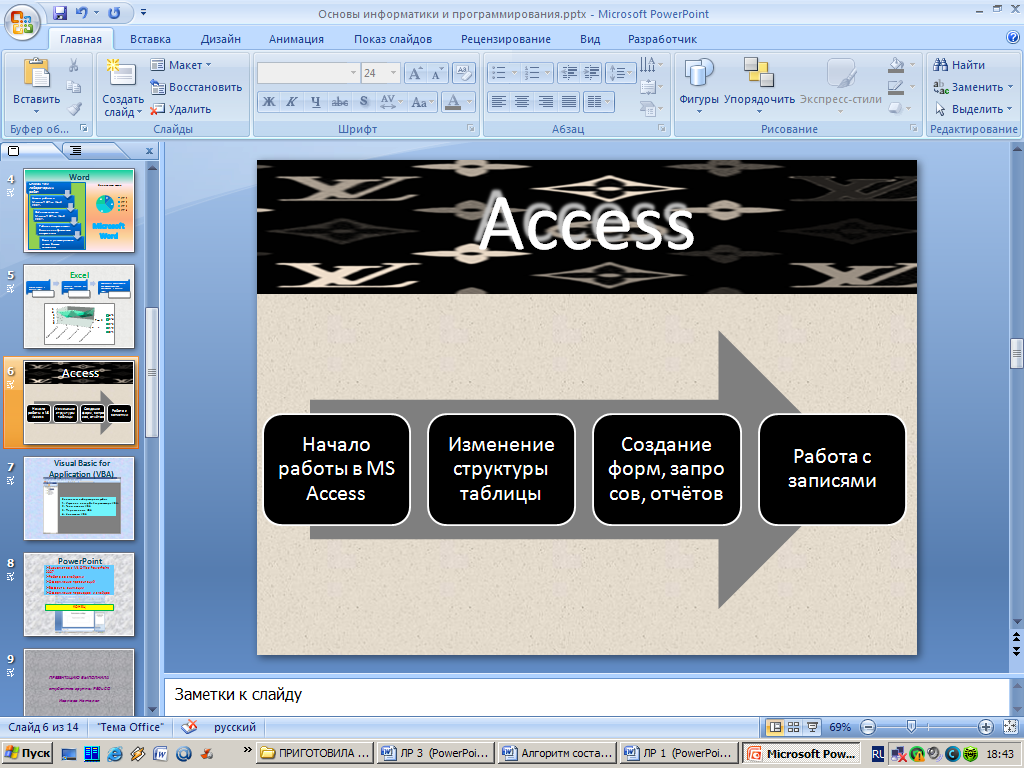The image size is (1024, 768).
Task: Create a new slide with Создать слайд icon
Action: coord(121,73)
